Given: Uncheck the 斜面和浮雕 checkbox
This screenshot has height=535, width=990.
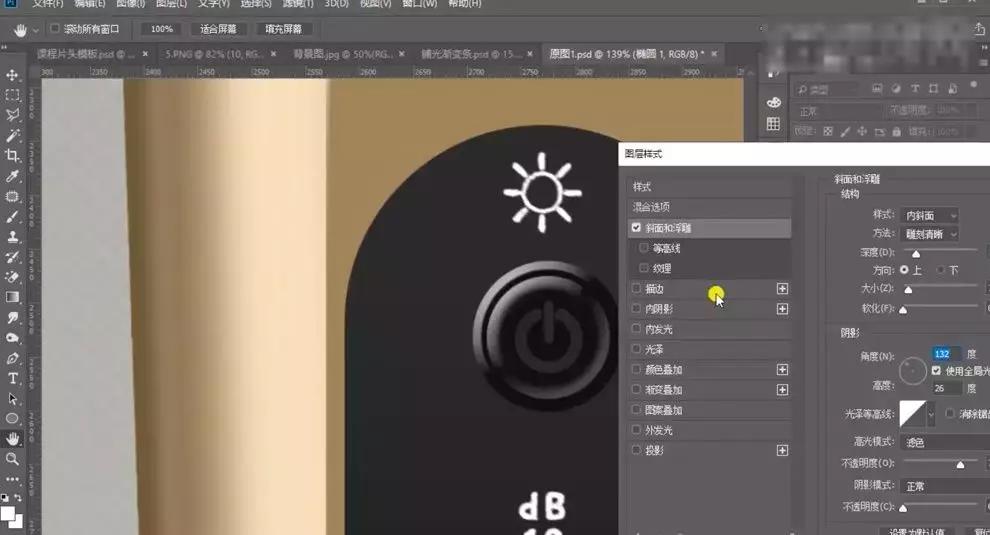Looking at the screenshot, I should coord(636,227).
